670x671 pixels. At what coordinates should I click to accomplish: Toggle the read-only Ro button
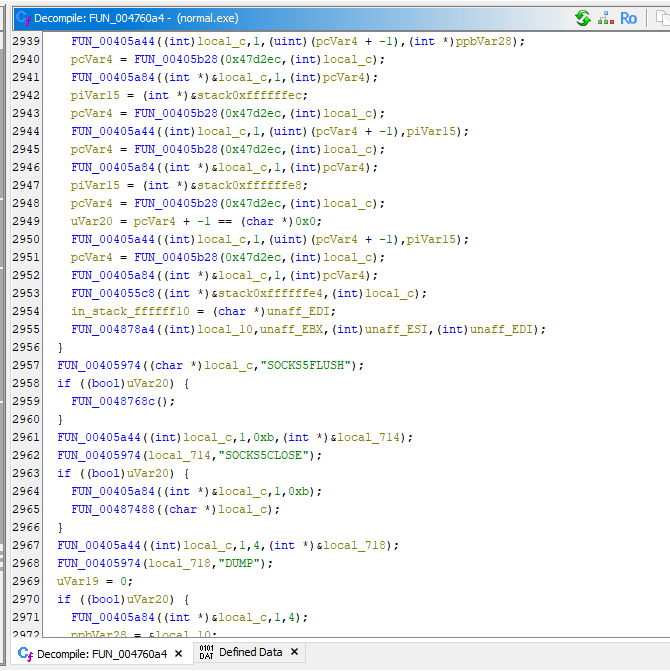click(x=628, y=17)
